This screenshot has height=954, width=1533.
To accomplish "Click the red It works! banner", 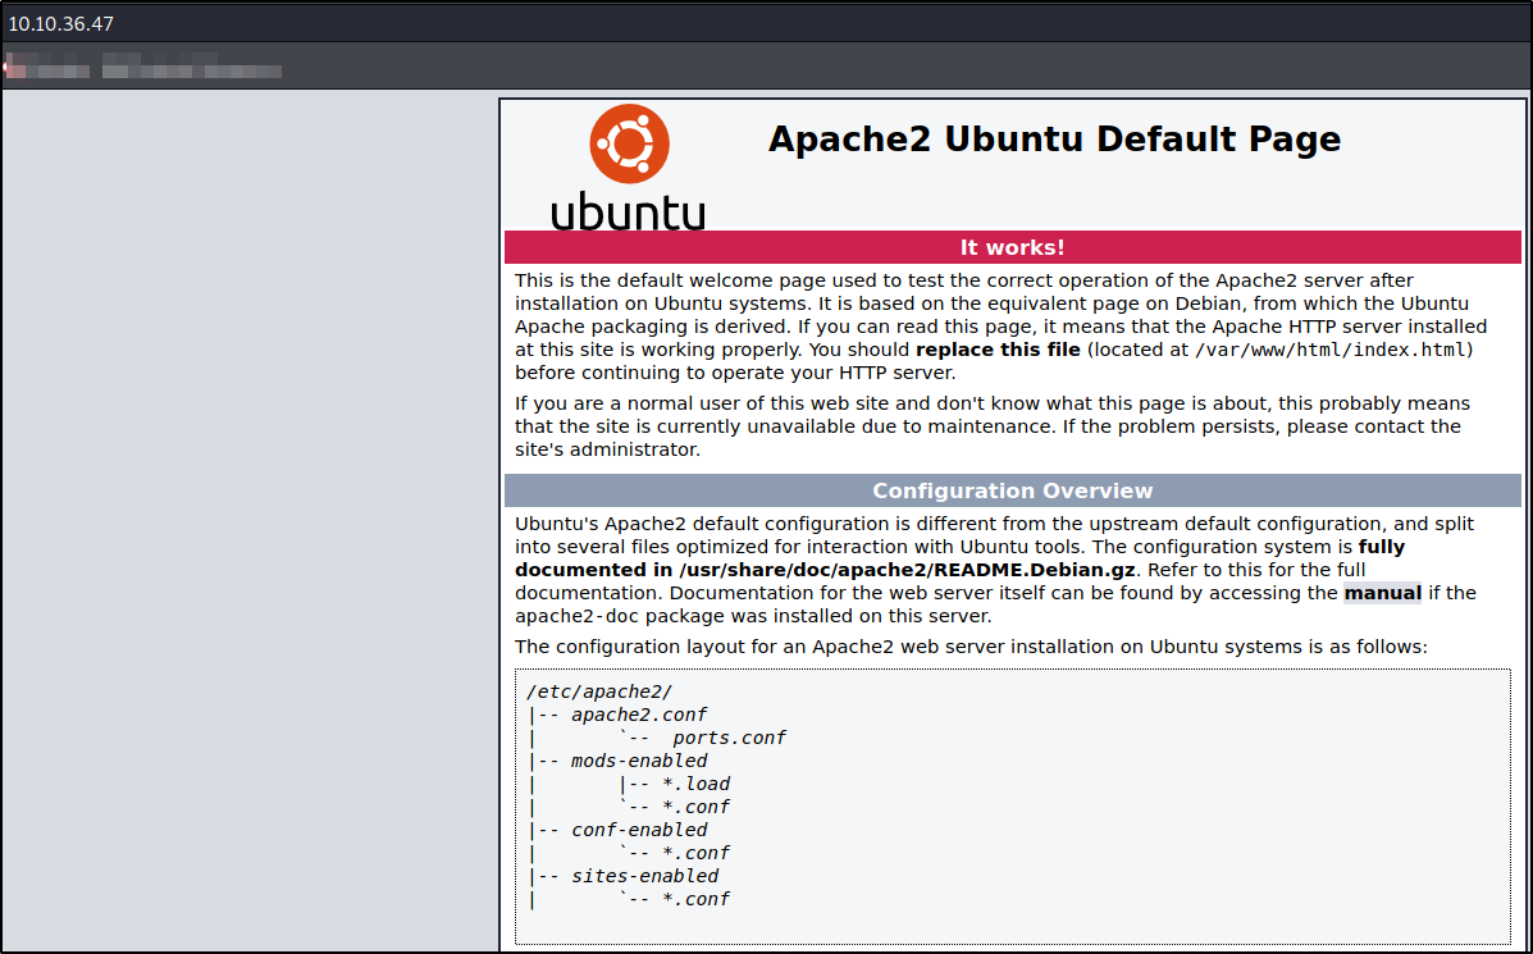I will click(x=1012, y=247).
